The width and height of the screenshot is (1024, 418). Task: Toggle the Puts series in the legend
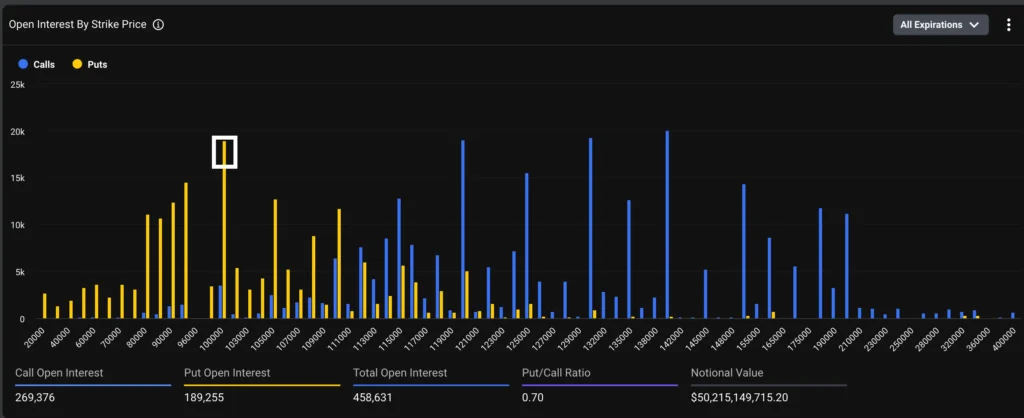click(96, 64)
